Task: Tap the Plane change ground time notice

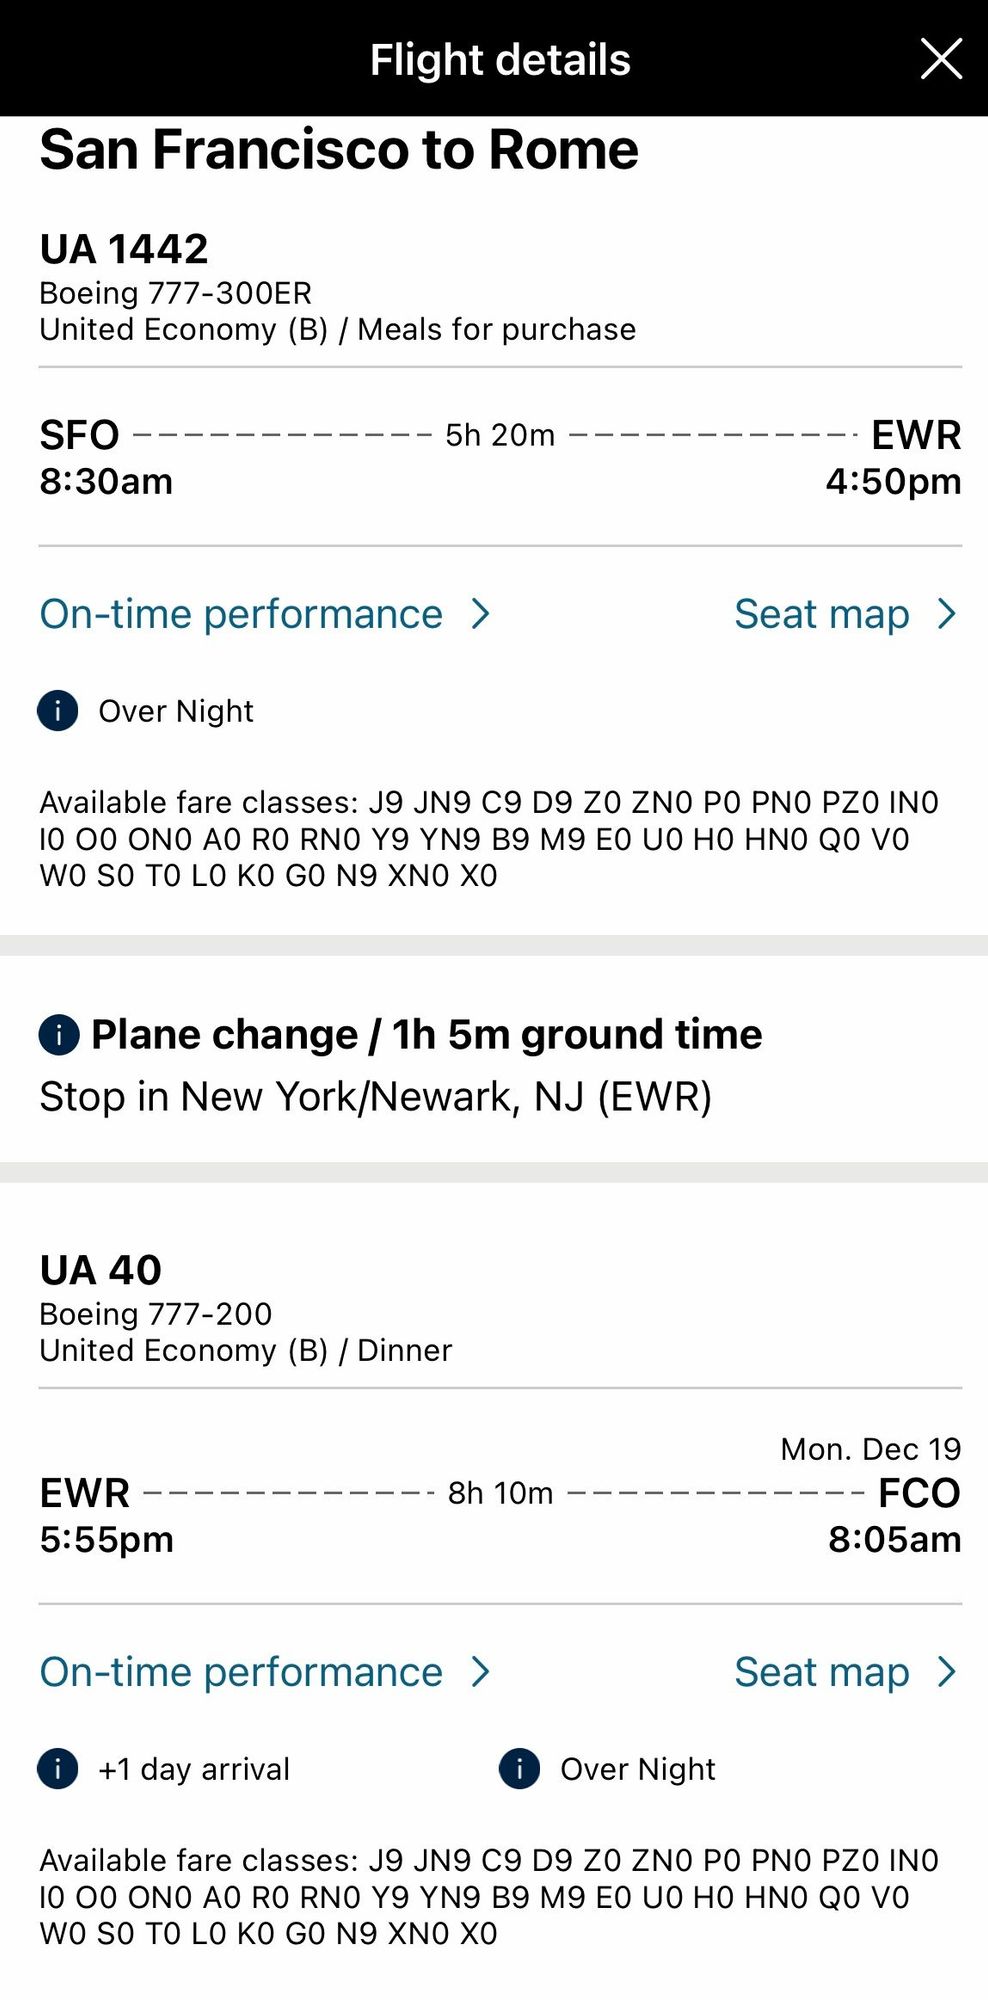Action: click(427, 1035)
